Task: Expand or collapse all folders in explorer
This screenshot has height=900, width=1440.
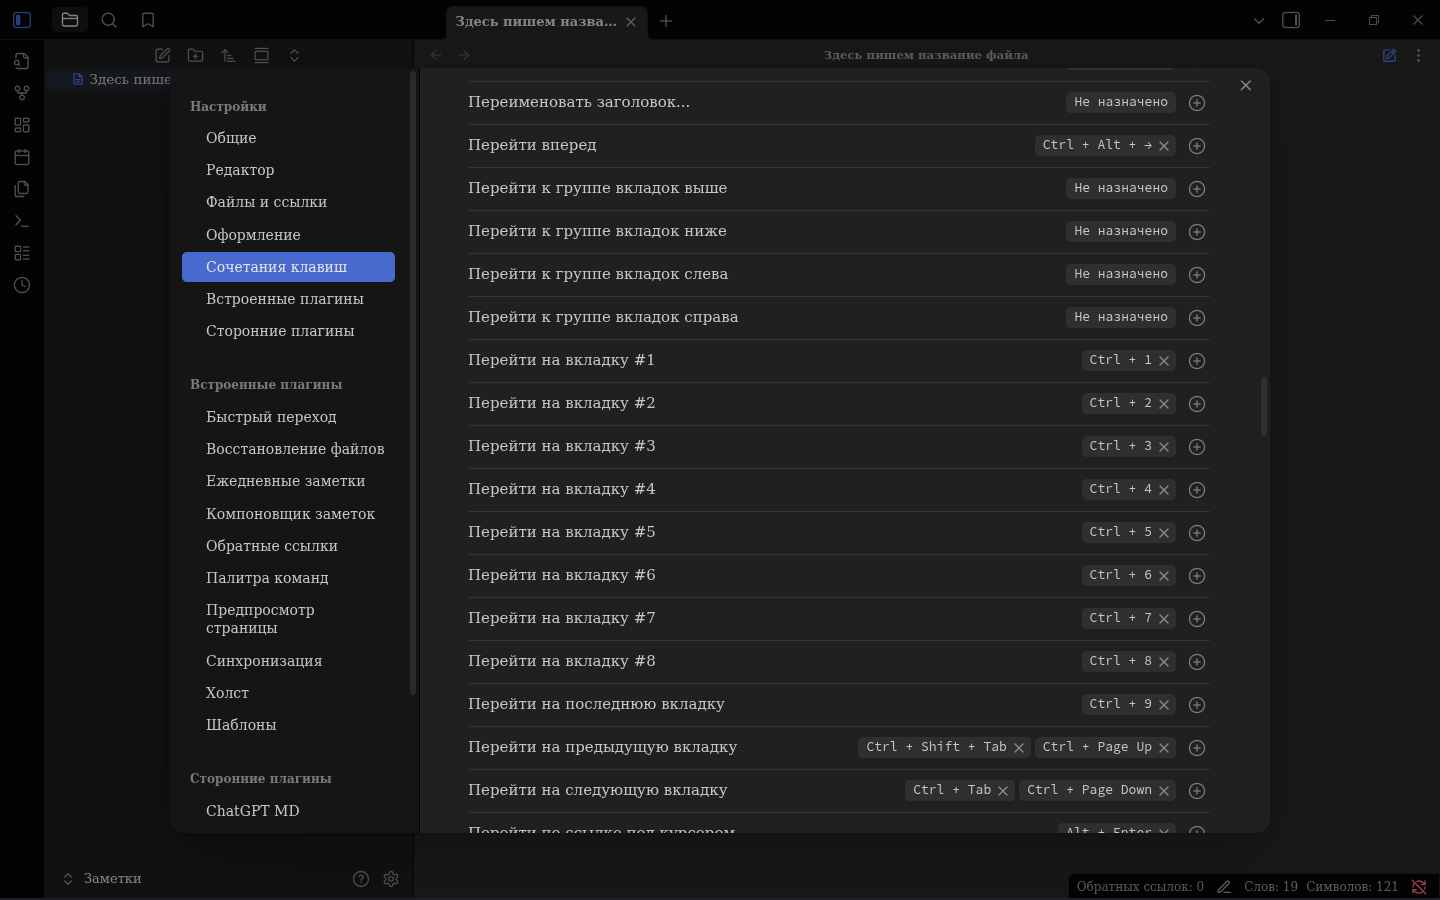Action: tap(294, 56)
